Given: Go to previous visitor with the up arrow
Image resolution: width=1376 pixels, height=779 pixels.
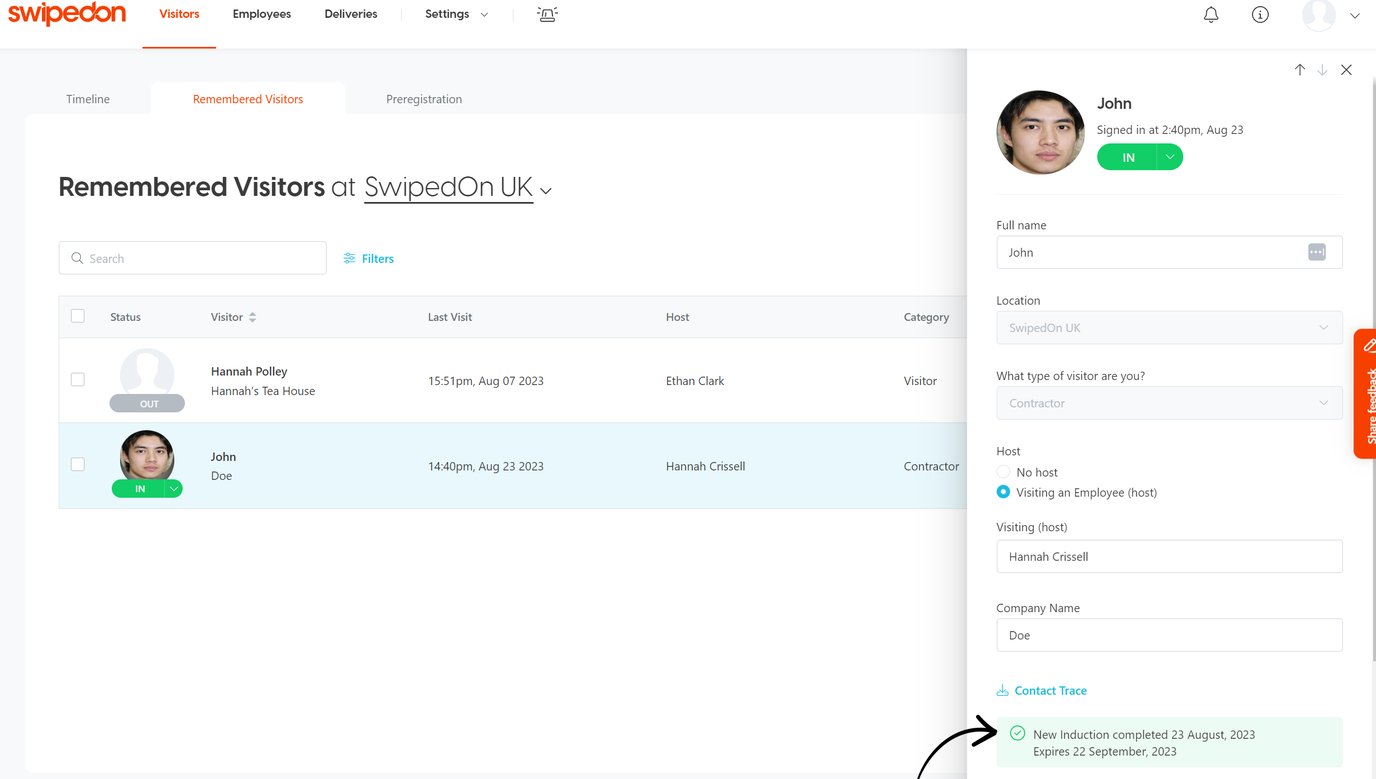Looking at the screenshot, I should tap(1300, 70).
